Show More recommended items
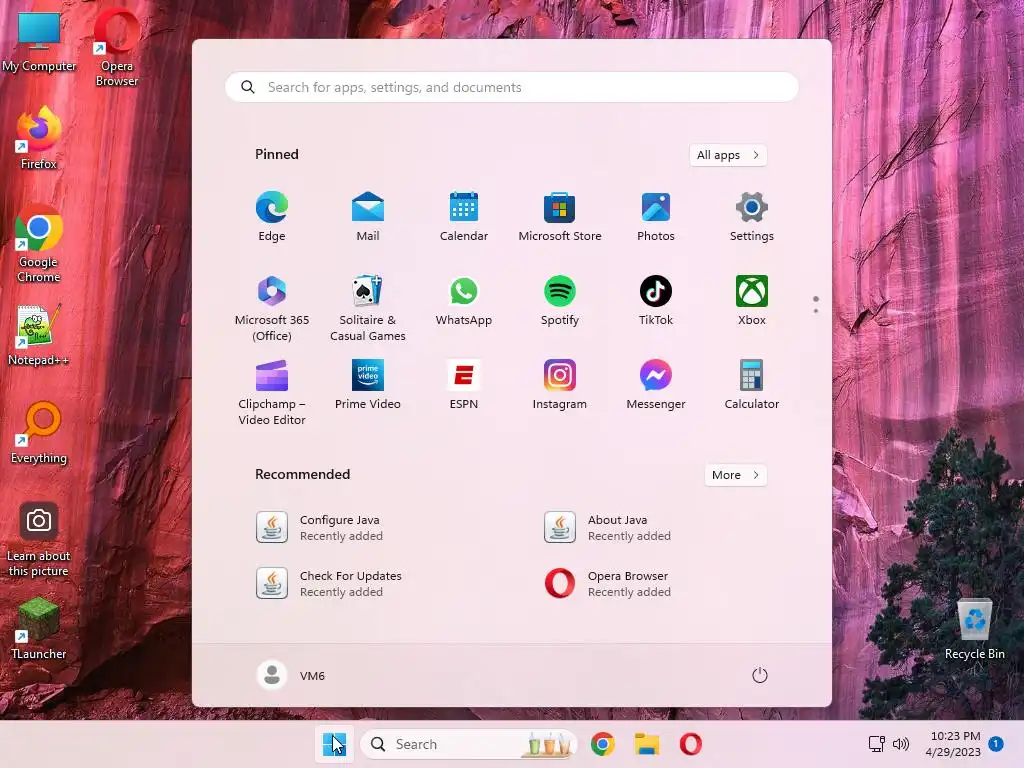Image resolution: width=1024 pixels, height=768 pixels. click(x=735, y=475)
